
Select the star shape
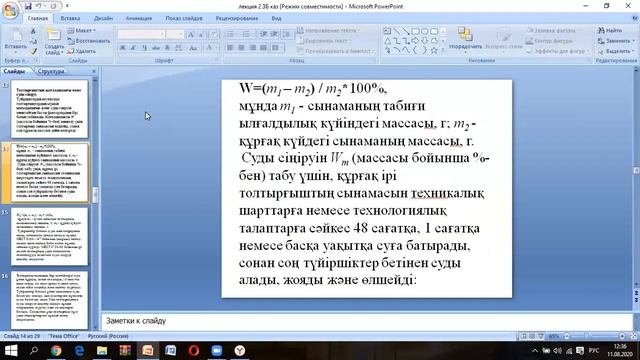click(434, 51)
